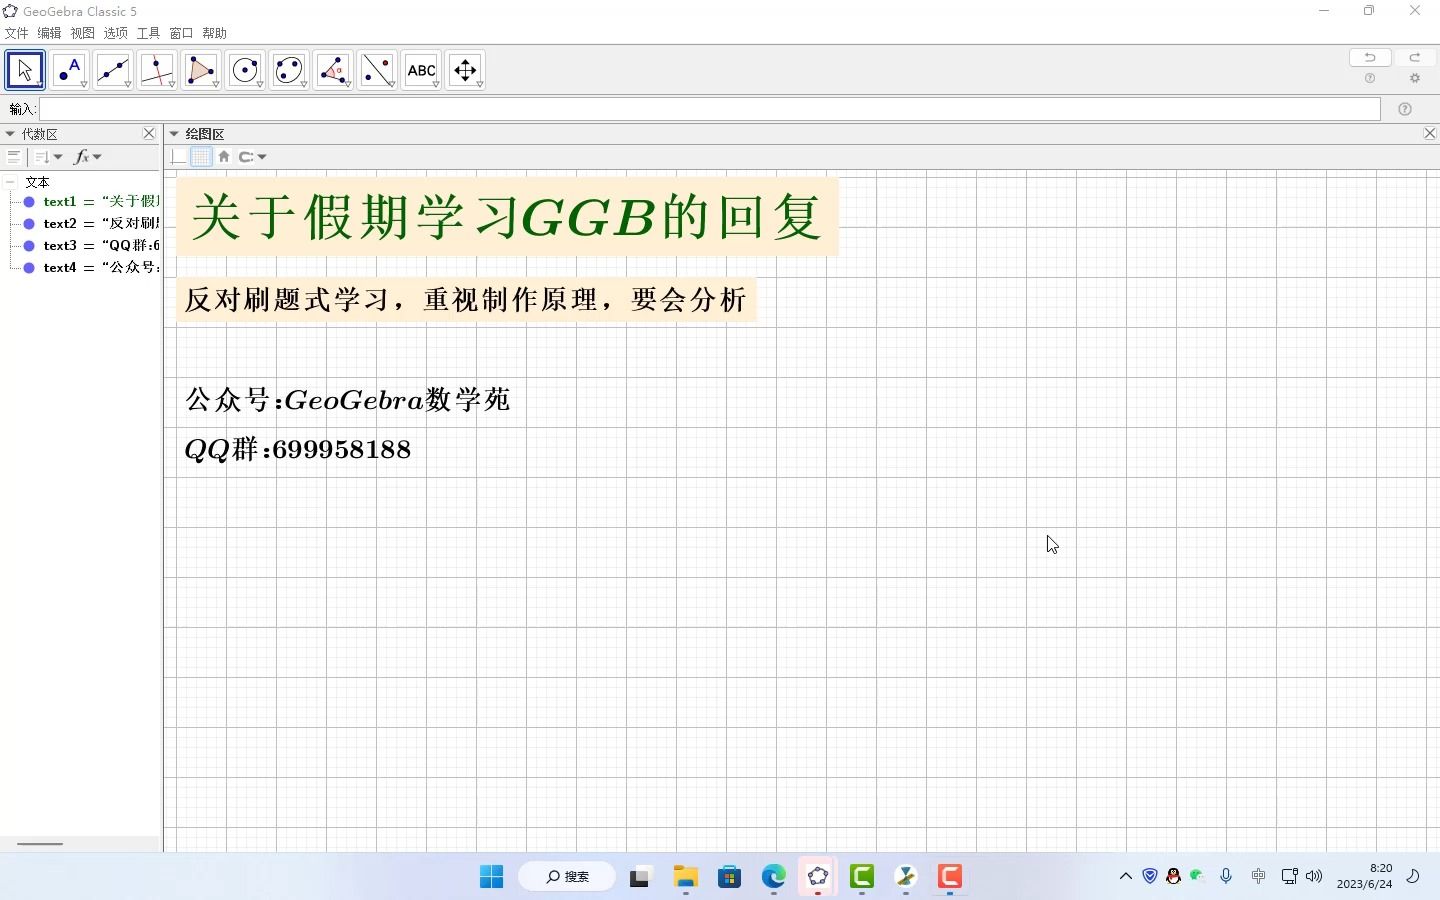The height and width of the screenshot is (900, 1440).
Task: Select text1 in the algebra list
Action: (x=101, y=202)
